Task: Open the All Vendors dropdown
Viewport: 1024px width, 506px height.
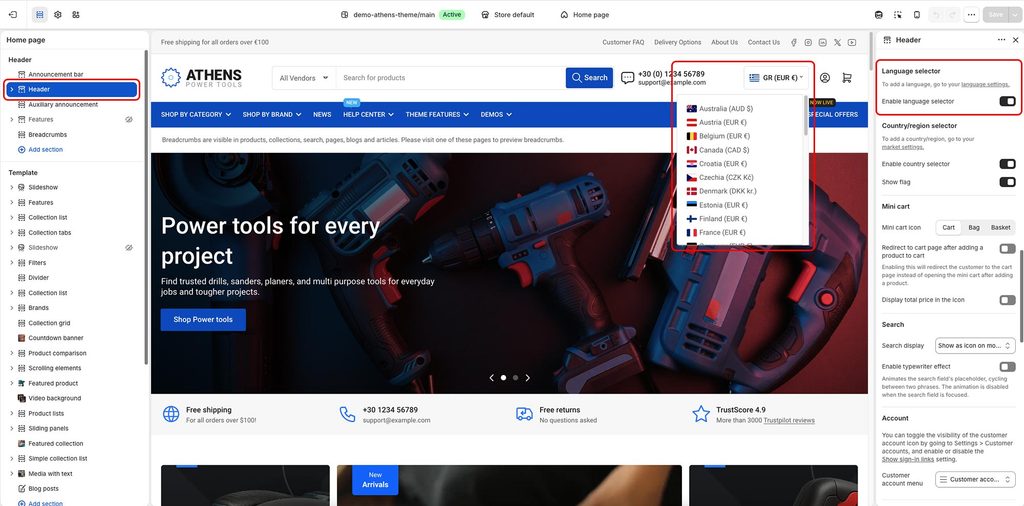Action: click(x=304, y=78)
